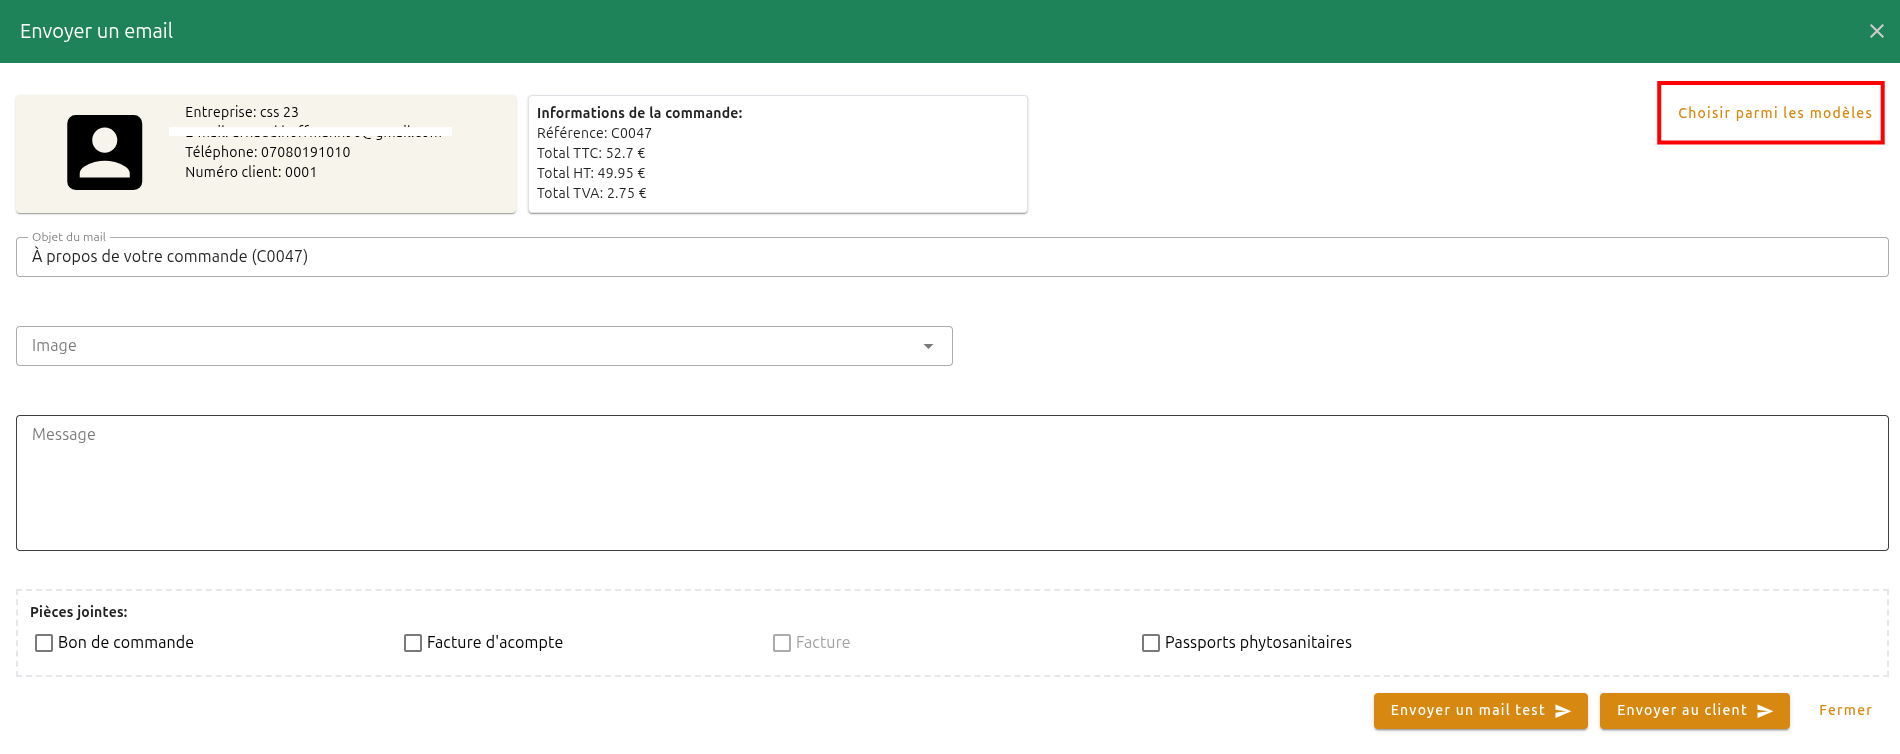The height and width of the screenshot is (754, 1900).
Task: Click the 'Total TVA: 2.75 €' text
Action: [592, 193]
